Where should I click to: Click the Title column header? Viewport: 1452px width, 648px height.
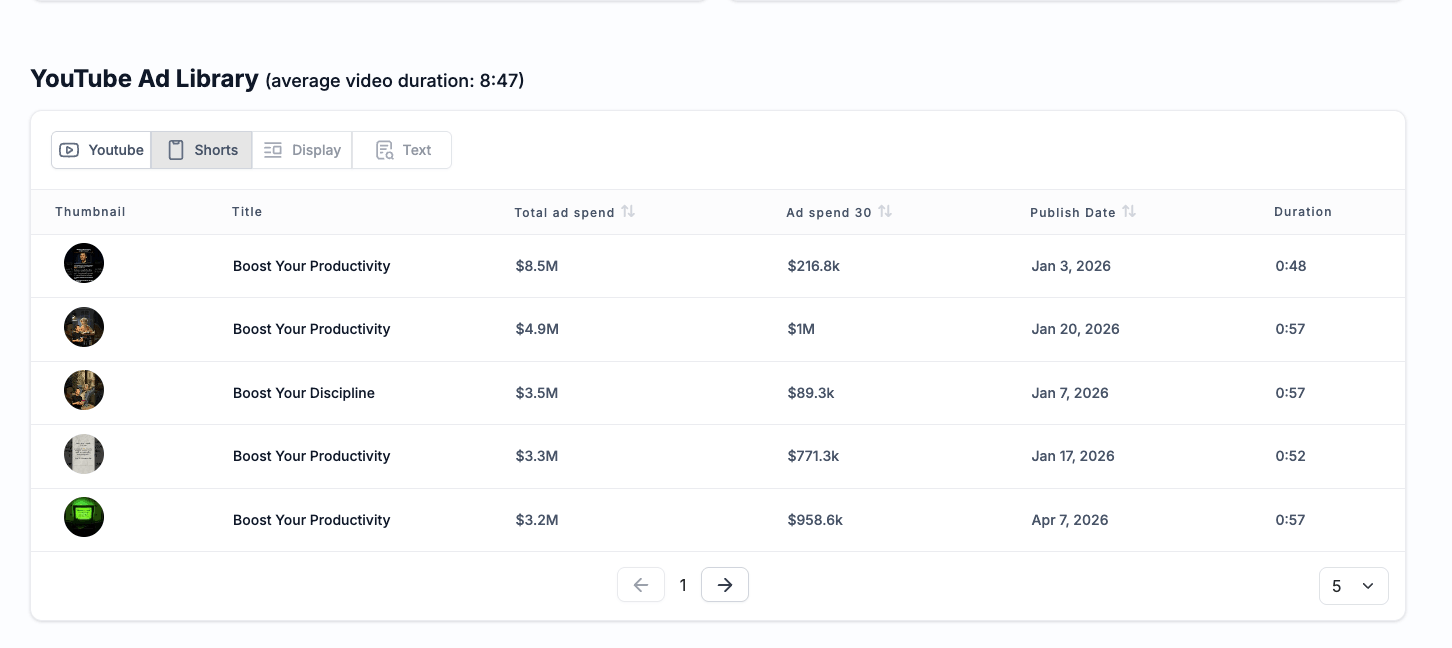pyautogui.click(x=247, y=212)
